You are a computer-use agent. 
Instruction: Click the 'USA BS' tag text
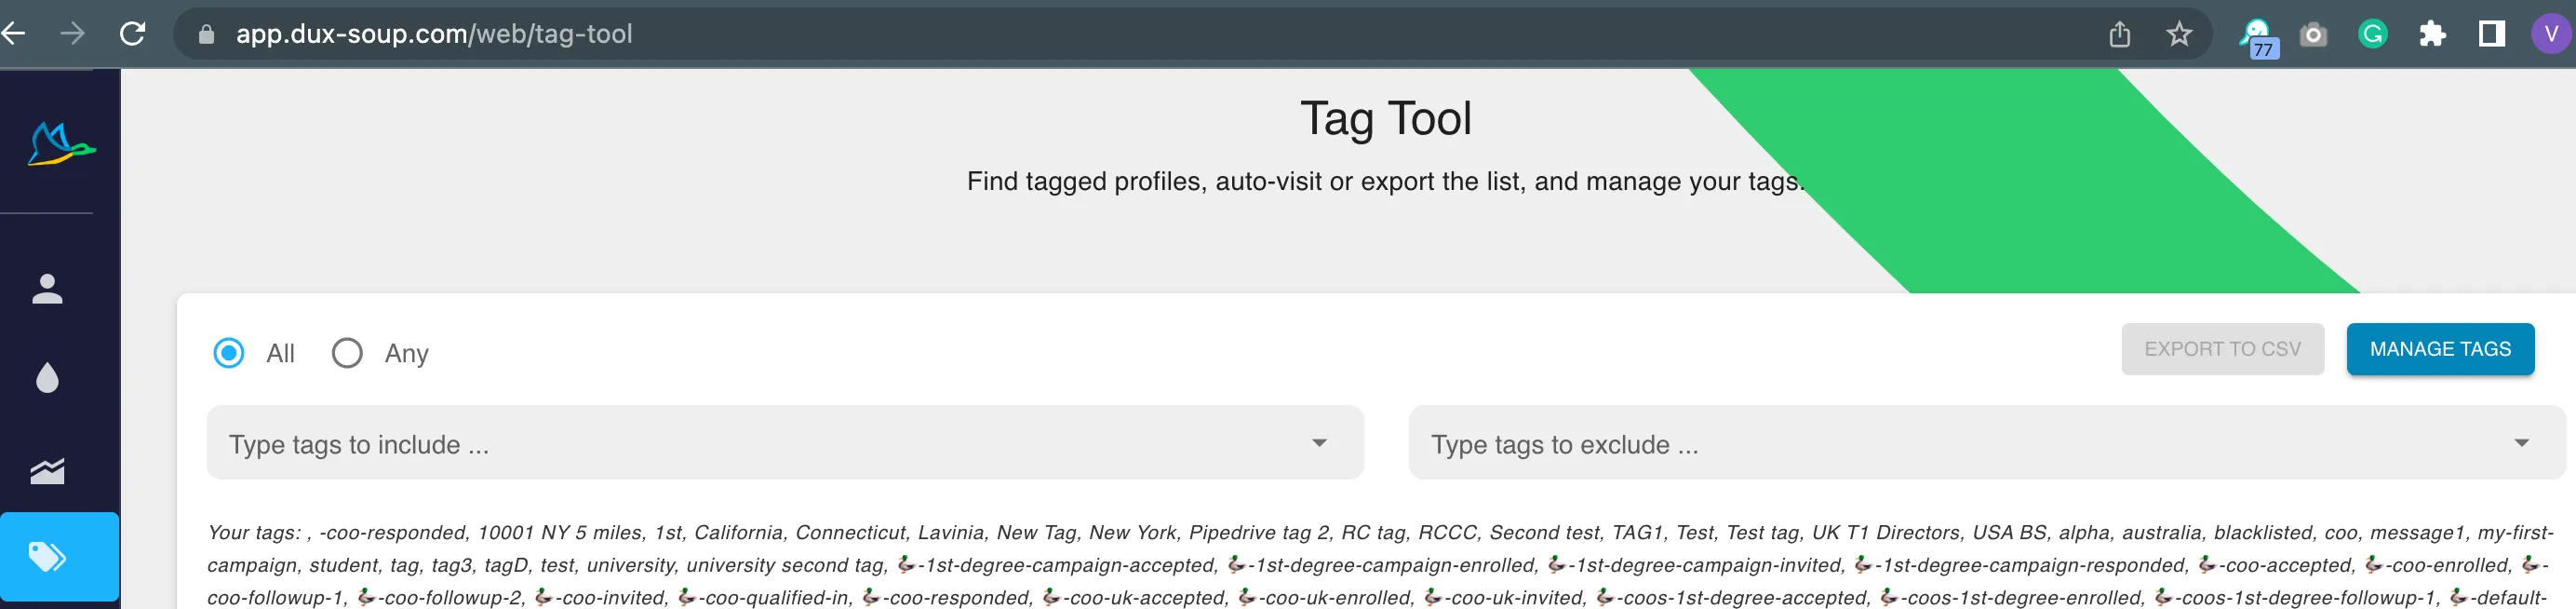coord(2009,533)
